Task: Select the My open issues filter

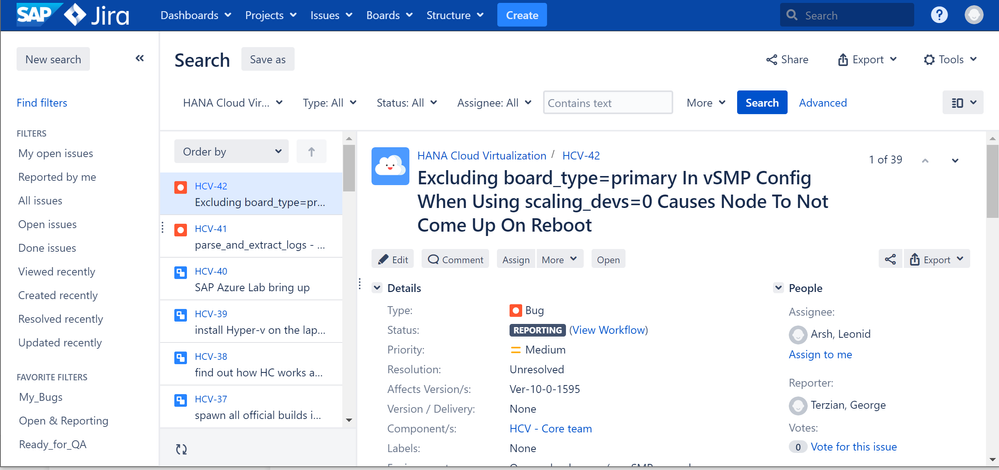Action: pyautogui.click(x=55, y=153)
